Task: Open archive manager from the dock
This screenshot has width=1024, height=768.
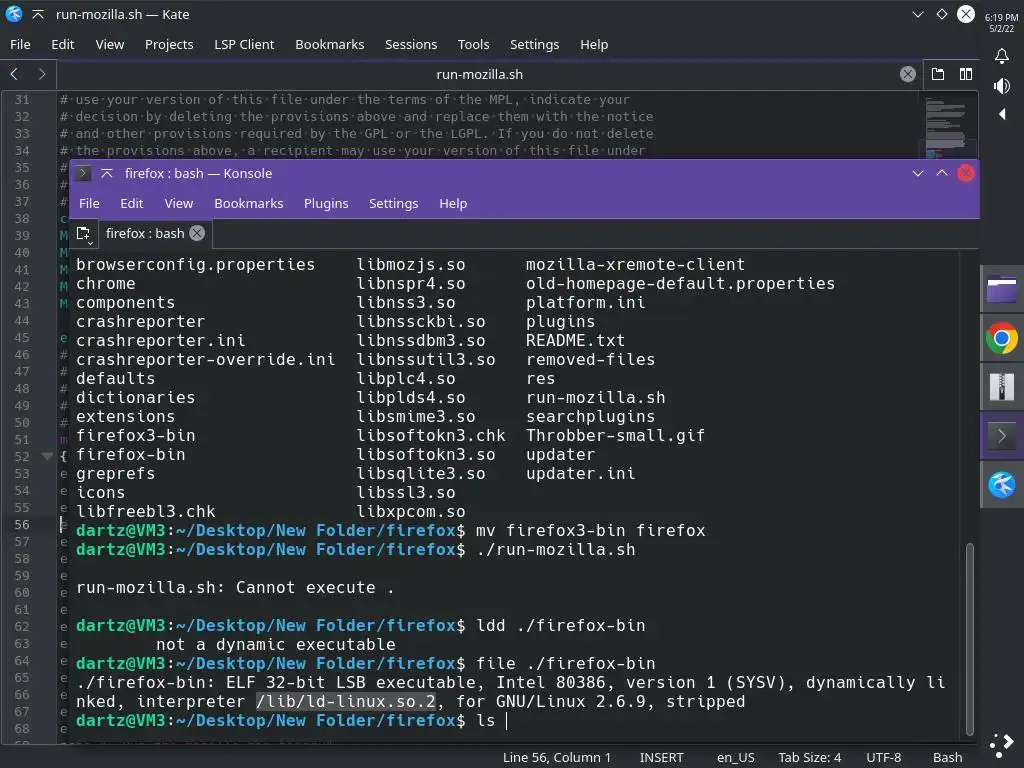Action: (x=1001, y=387)
